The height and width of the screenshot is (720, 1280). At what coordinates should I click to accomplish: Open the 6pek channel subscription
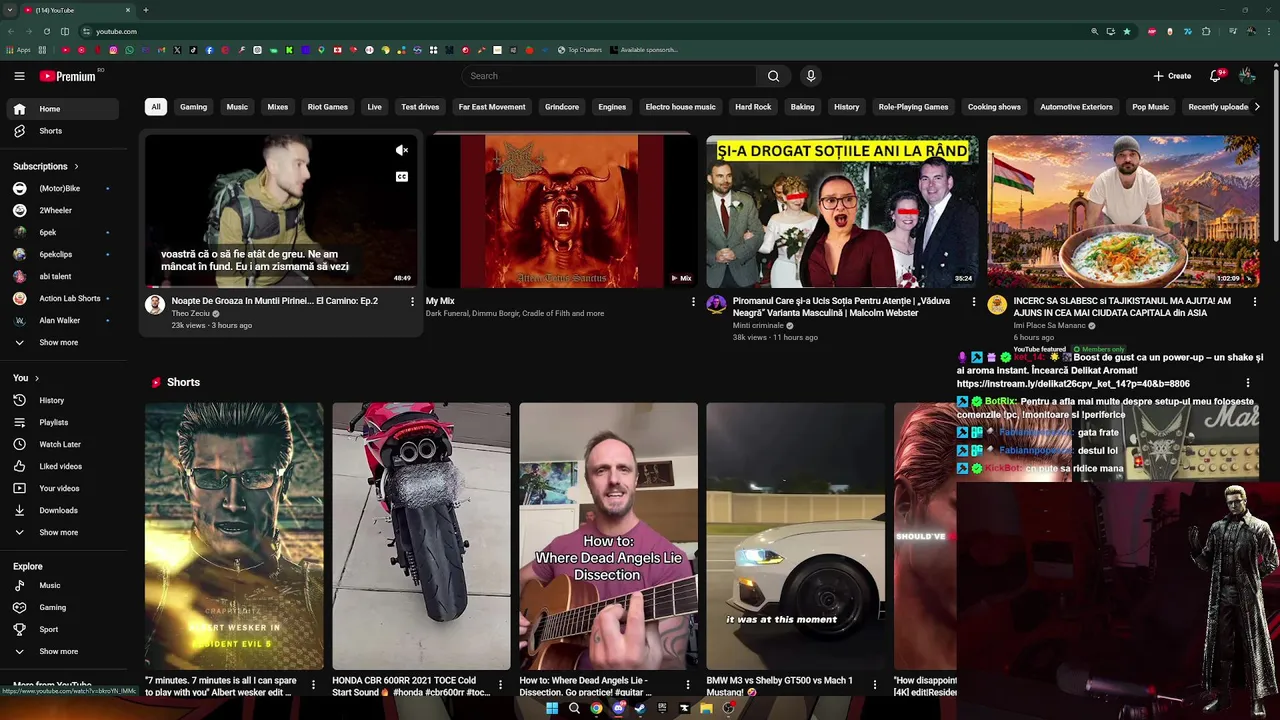63,232
